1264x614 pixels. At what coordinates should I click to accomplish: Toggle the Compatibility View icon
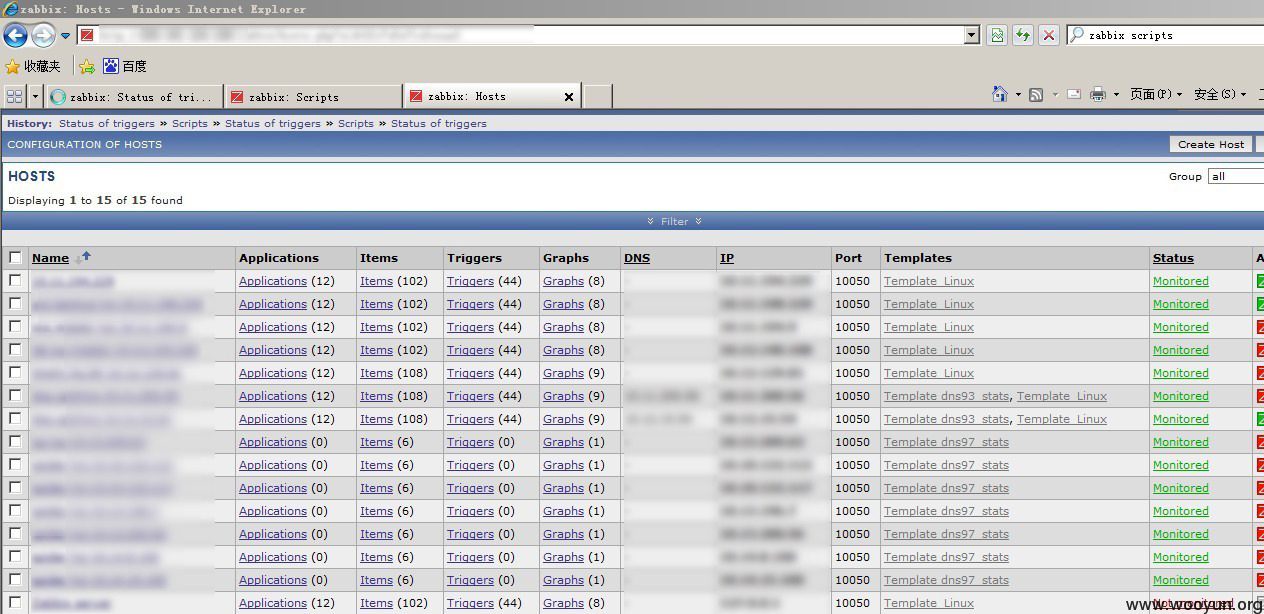point(997,35)
